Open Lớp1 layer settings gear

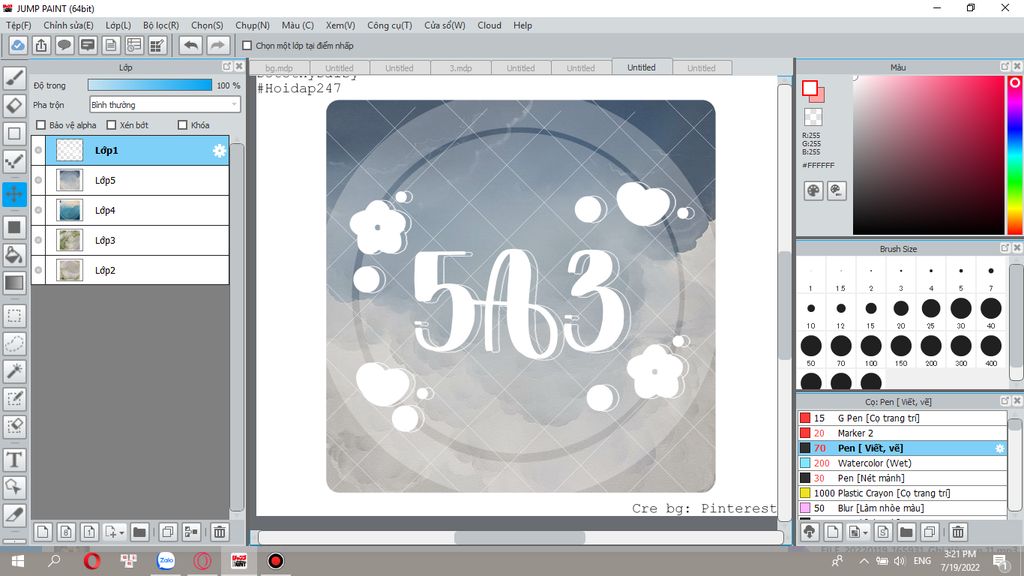(219, 151)
